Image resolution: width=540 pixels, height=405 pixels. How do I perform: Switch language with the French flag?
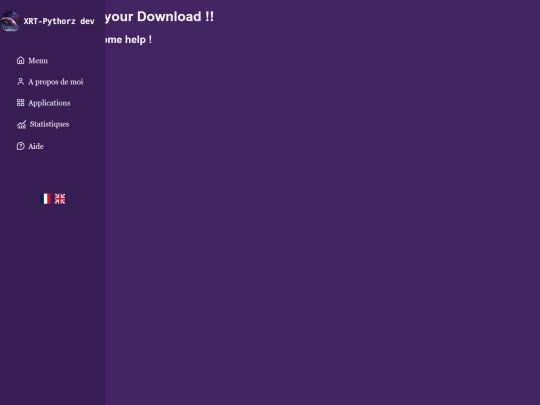pyautogui.click(x=45, y=199)
